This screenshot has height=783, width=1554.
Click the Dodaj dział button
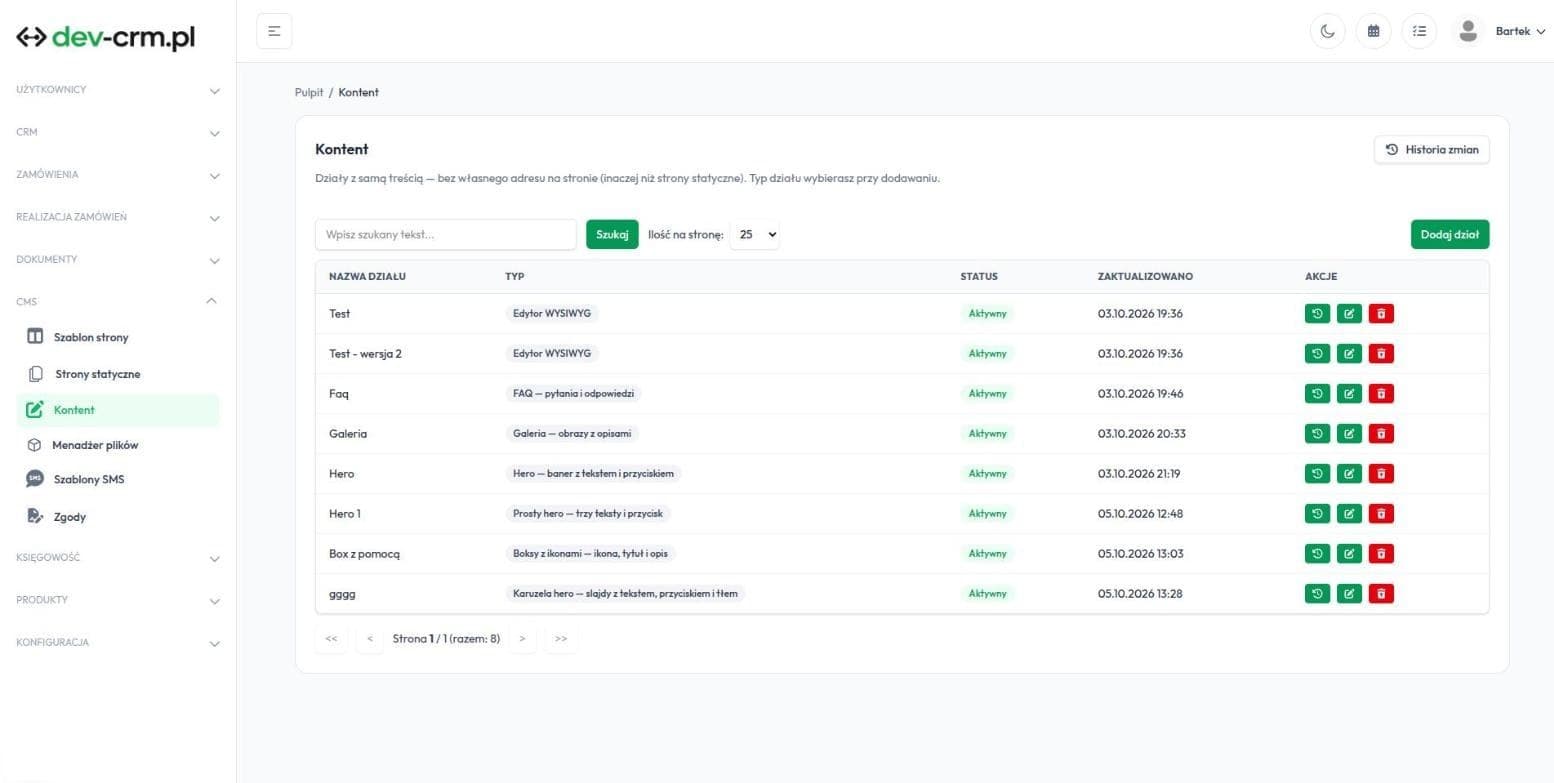1450,235
